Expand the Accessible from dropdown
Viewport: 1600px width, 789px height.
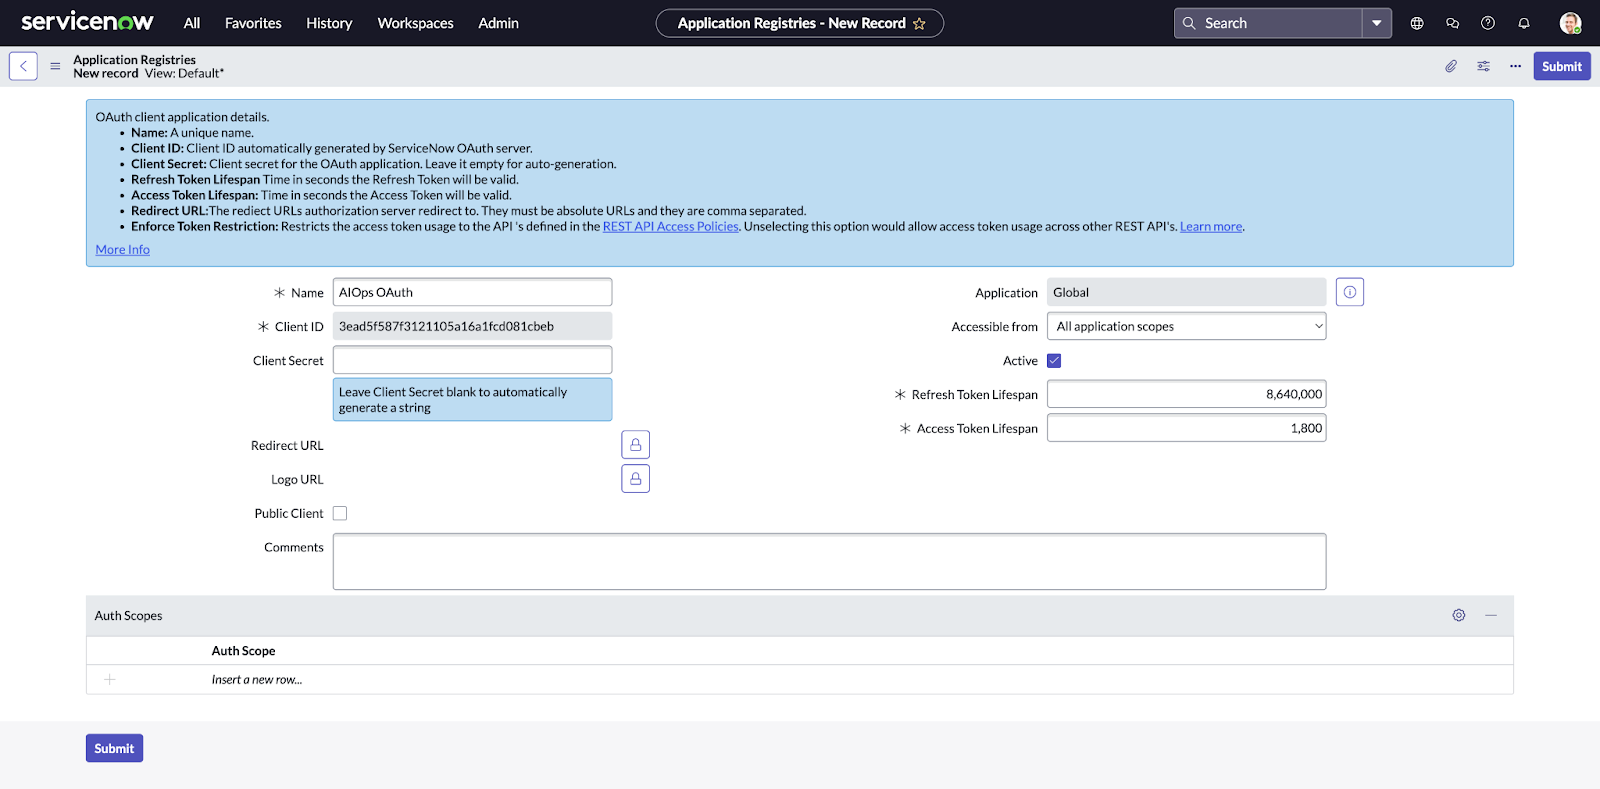[x=1186, y=326]
